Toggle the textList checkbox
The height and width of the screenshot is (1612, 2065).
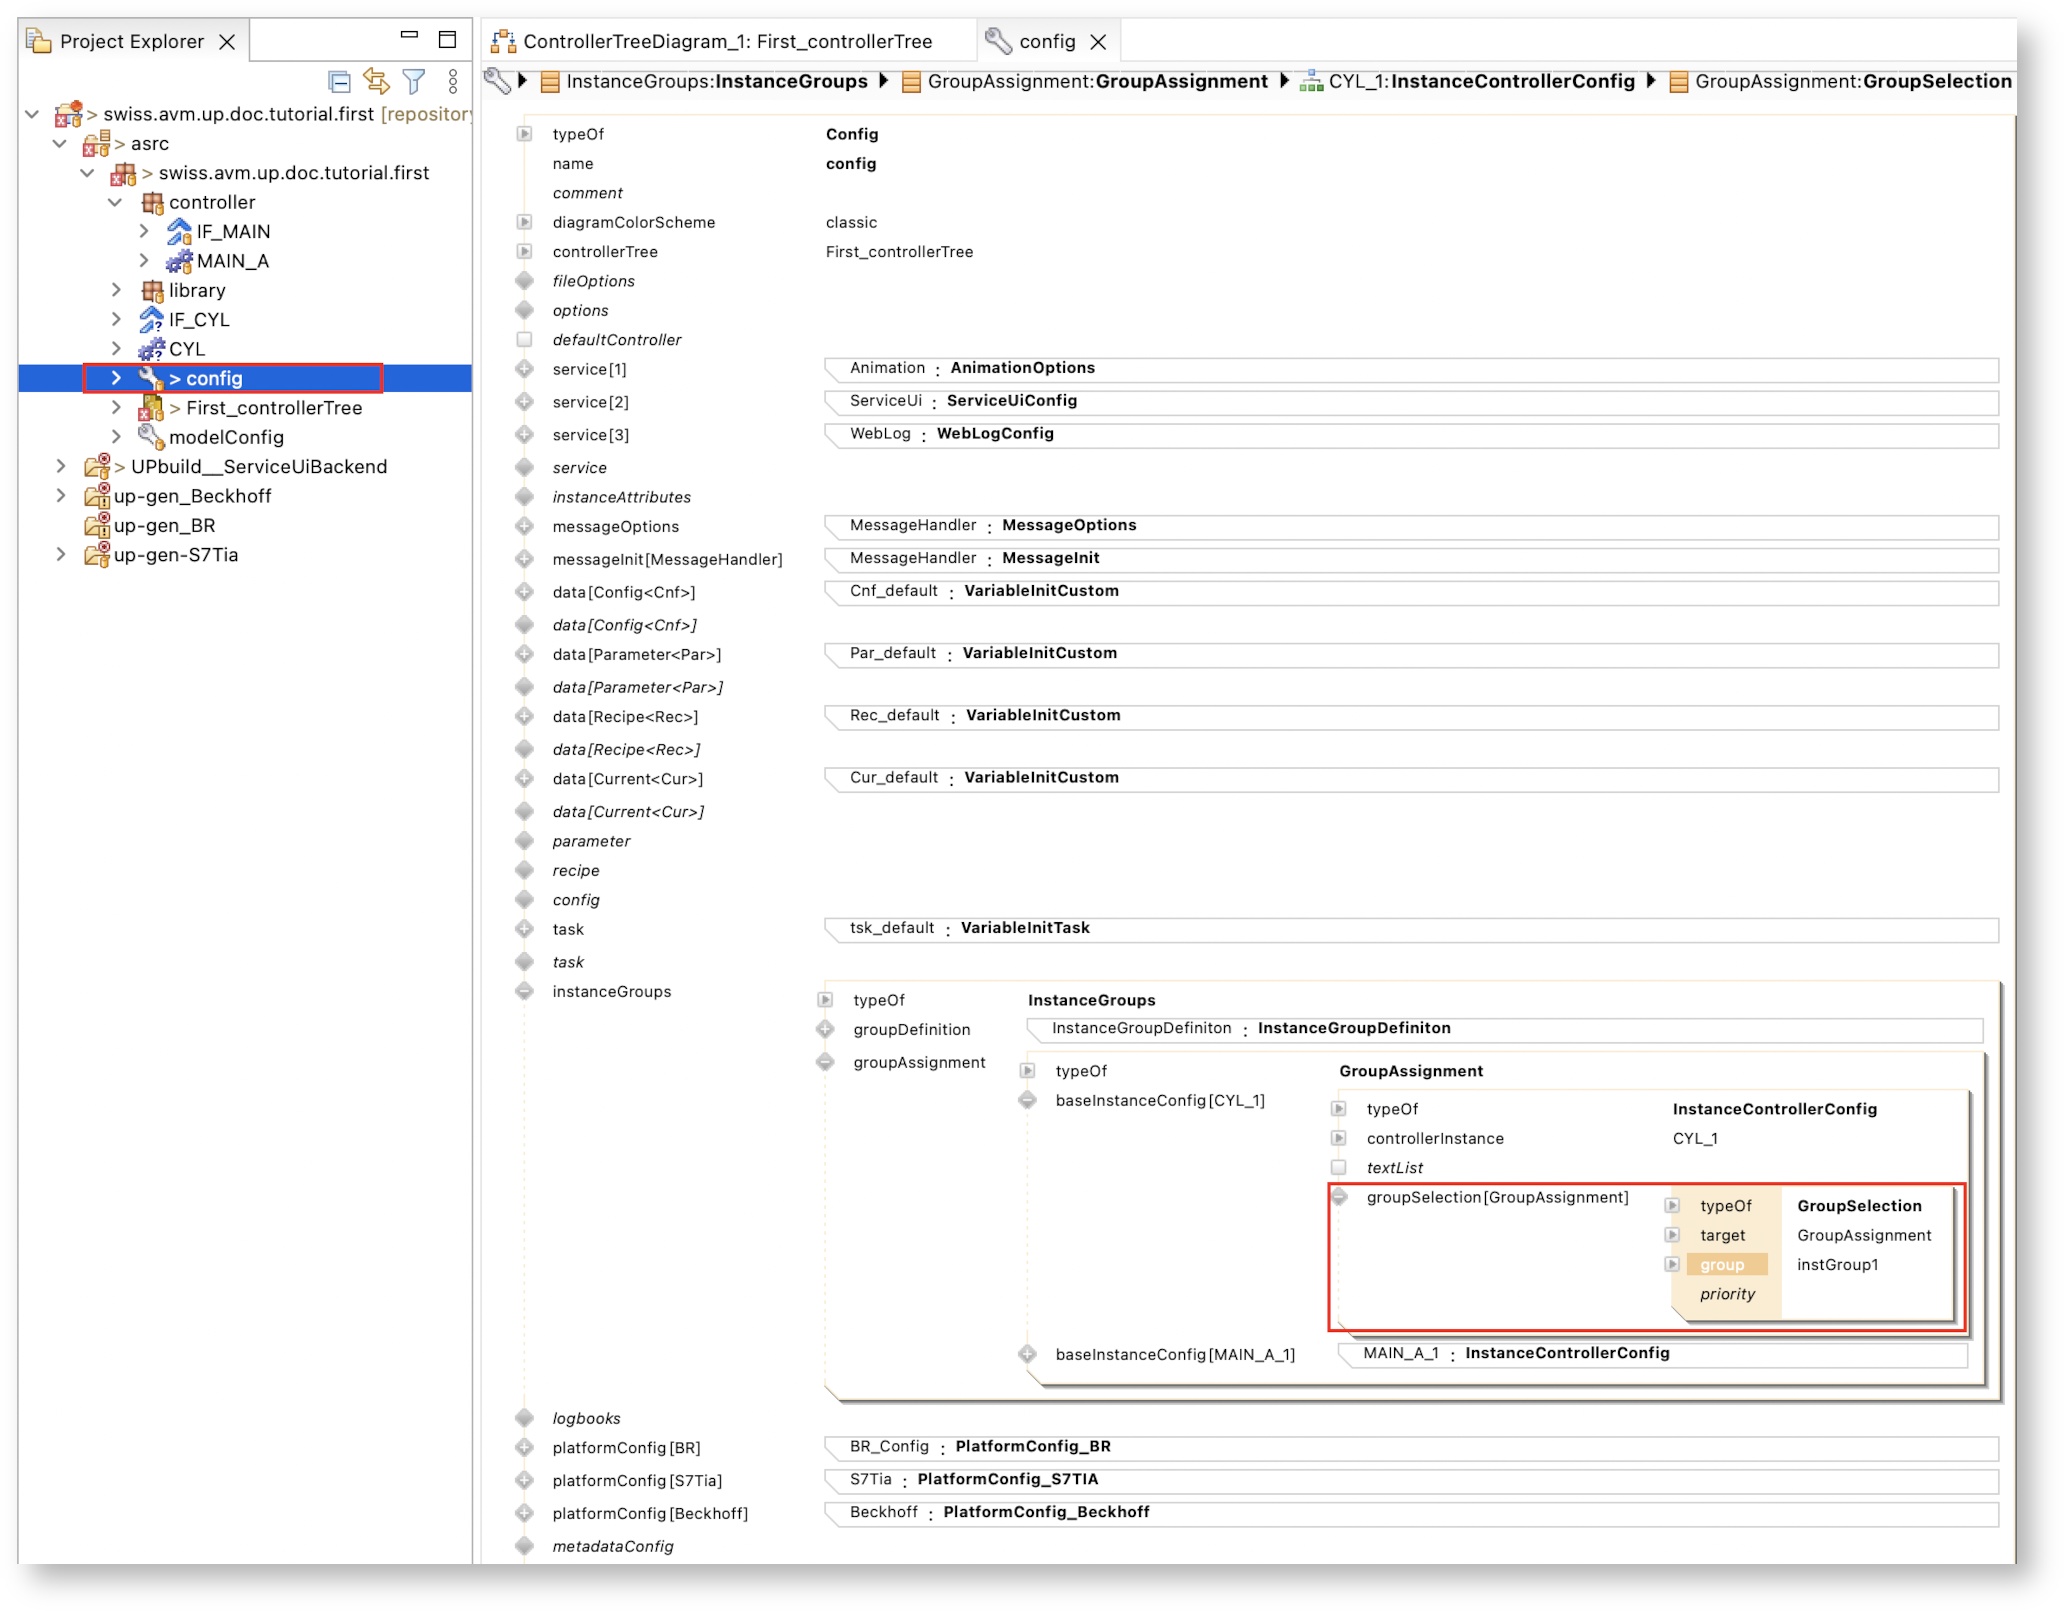[x=1338, y=1167]
